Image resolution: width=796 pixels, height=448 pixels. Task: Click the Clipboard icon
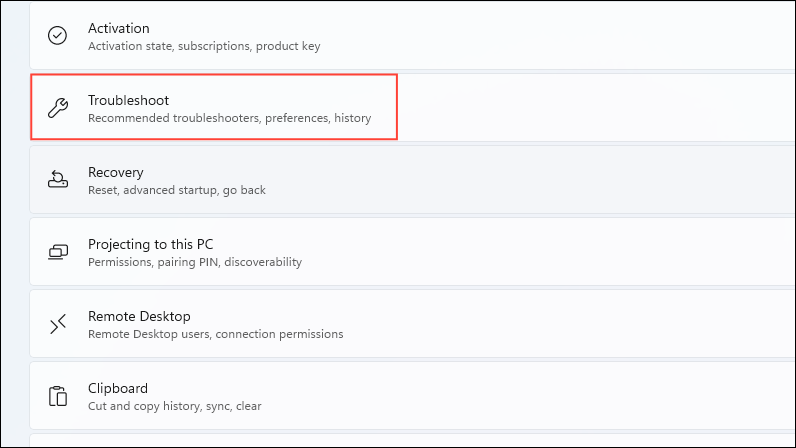pos(58,396)
